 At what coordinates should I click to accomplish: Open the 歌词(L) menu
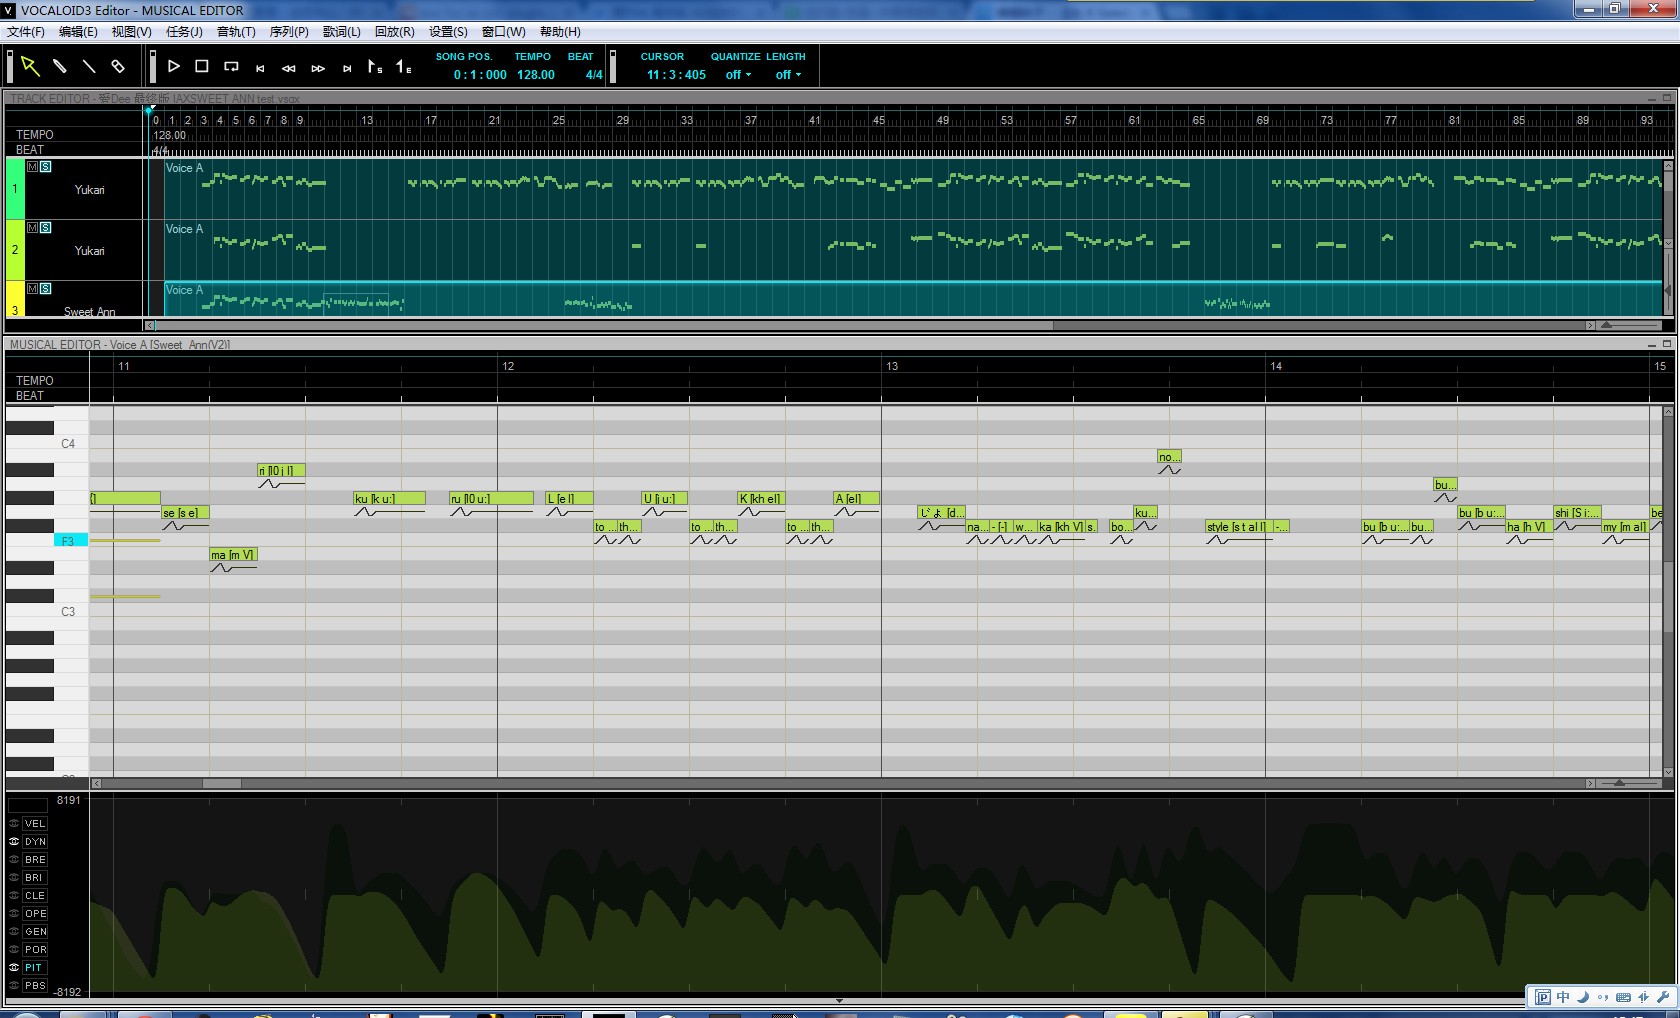point(341,32)
